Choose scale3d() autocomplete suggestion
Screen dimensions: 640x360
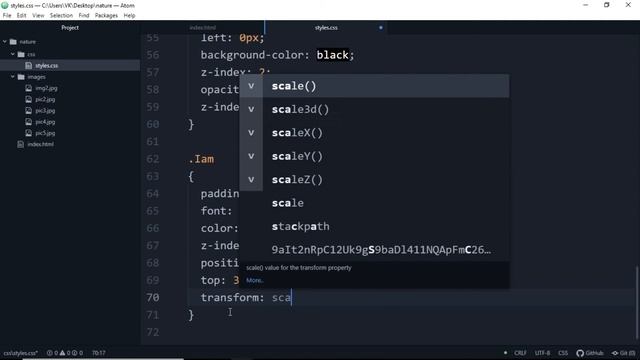[374, 109]
